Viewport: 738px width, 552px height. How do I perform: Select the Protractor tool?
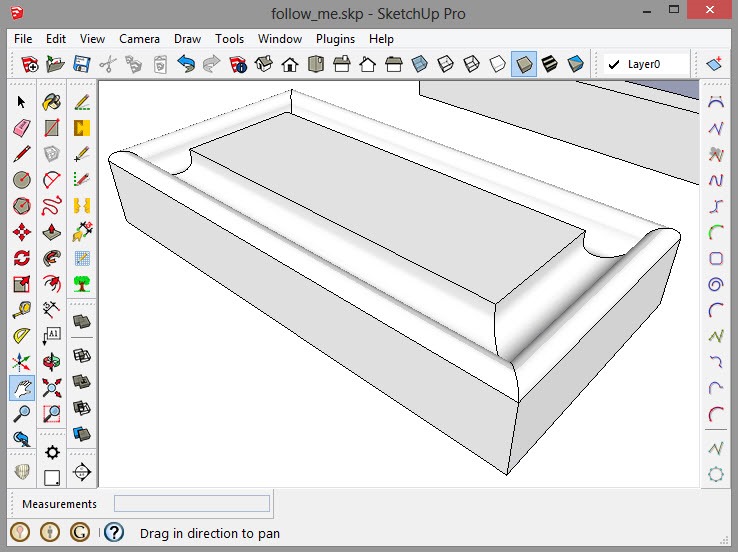click(22, 336)
